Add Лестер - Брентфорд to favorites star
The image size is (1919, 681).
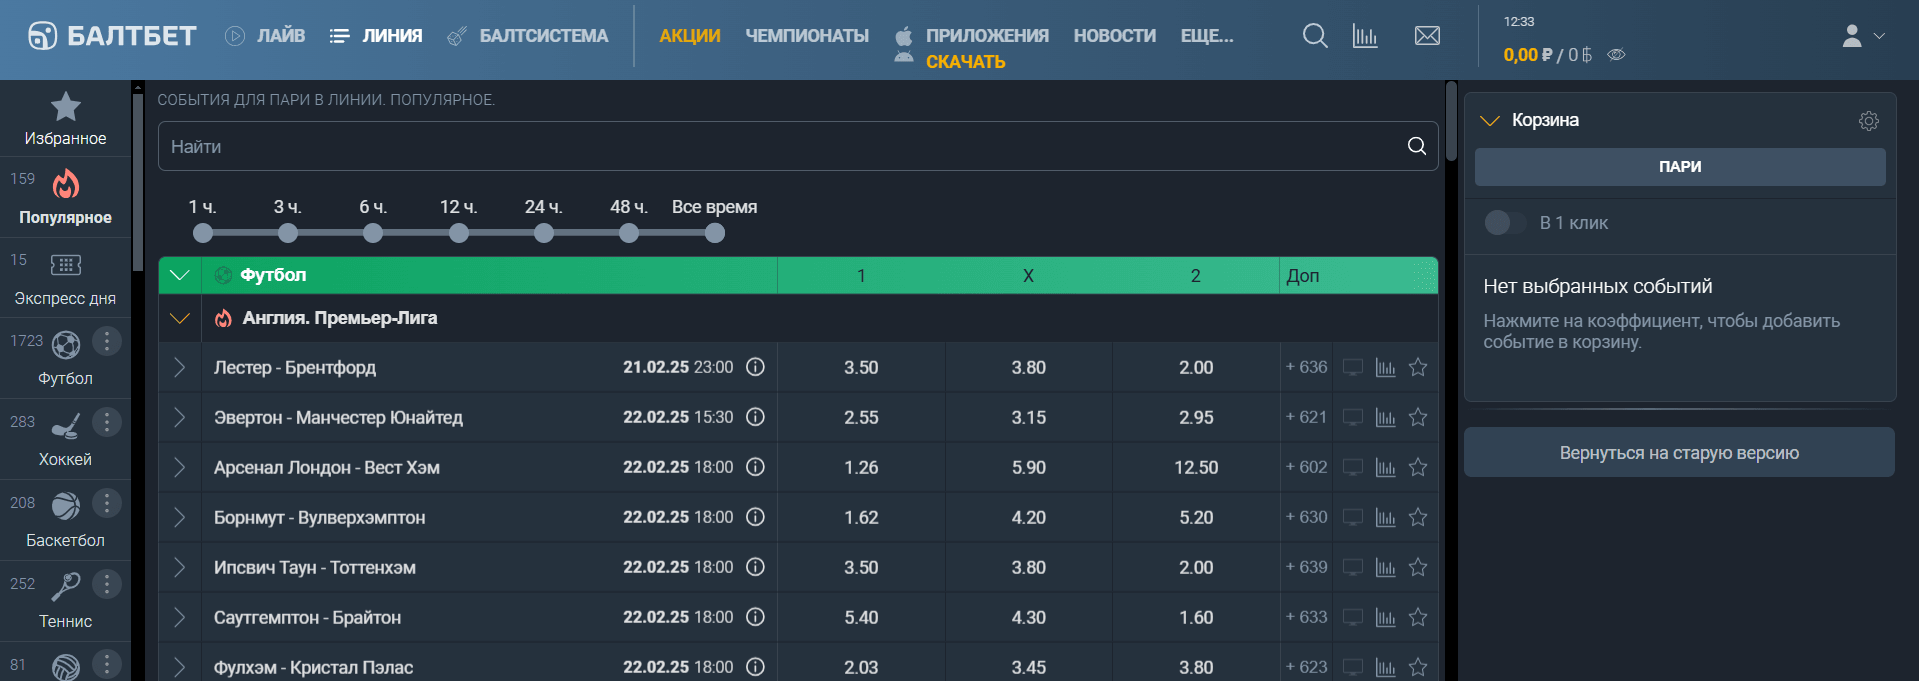[1418, 367]
